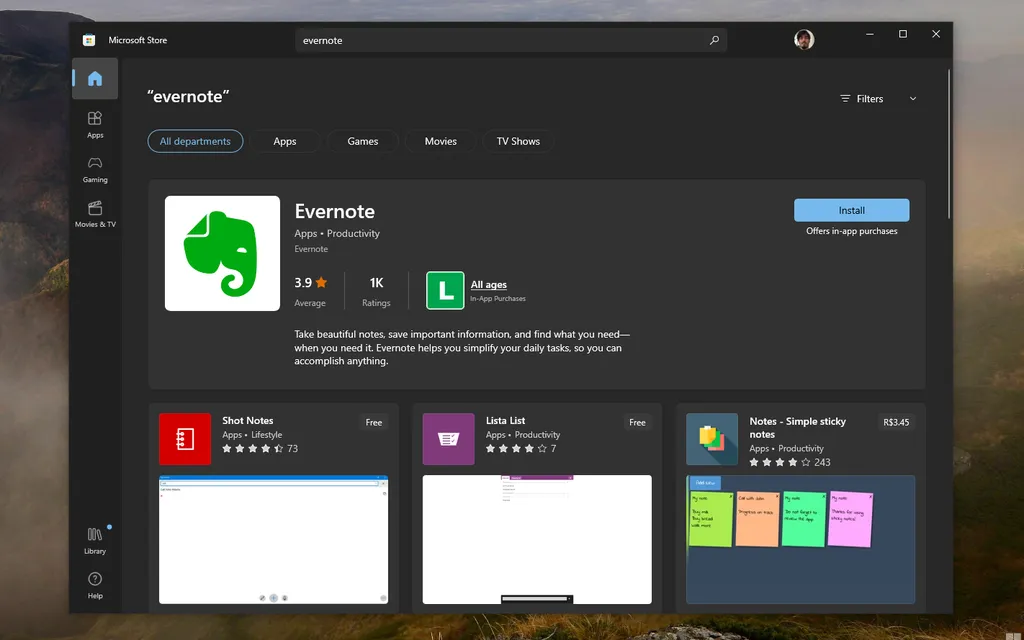Image resolution: width=1024 pixels, height=640 pixels.
Task: Click the Evernote elephant app icon
Action: pos(222,253)
